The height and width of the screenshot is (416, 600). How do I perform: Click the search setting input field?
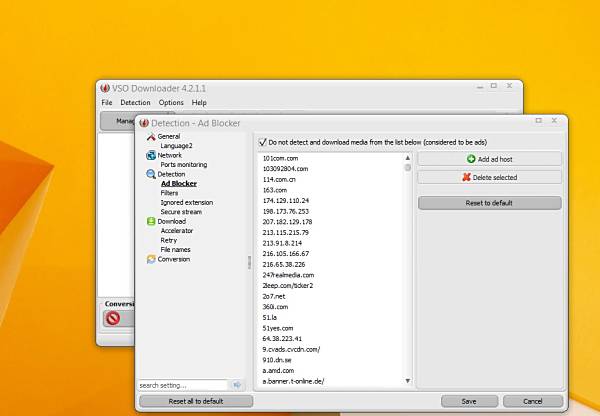pos(183,385)
